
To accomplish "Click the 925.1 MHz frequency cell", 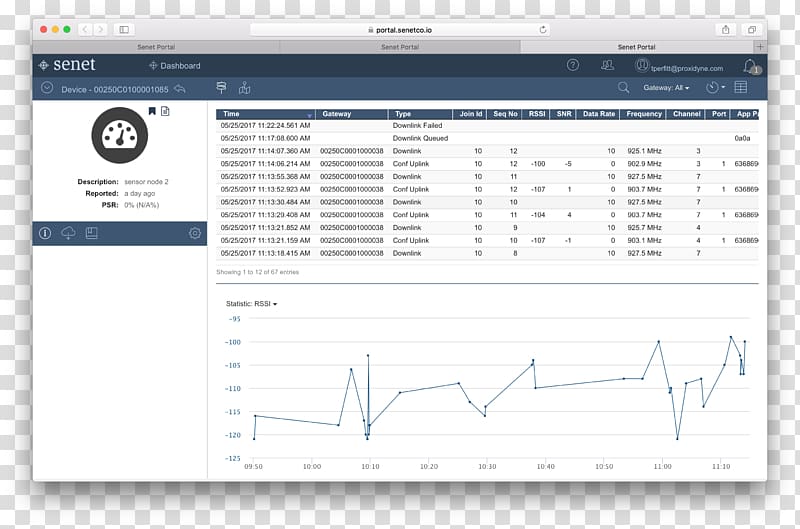I will (x=644, y=151).
